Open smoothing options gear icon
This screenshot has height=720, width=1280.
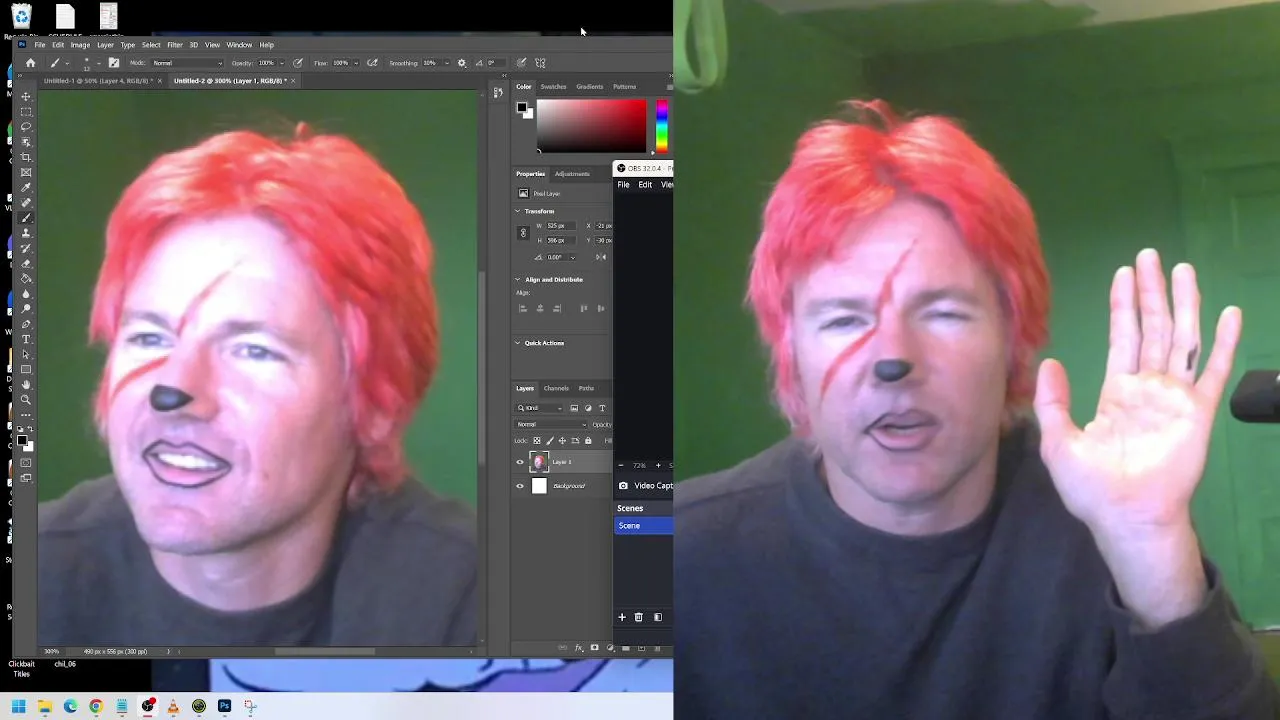461,63
